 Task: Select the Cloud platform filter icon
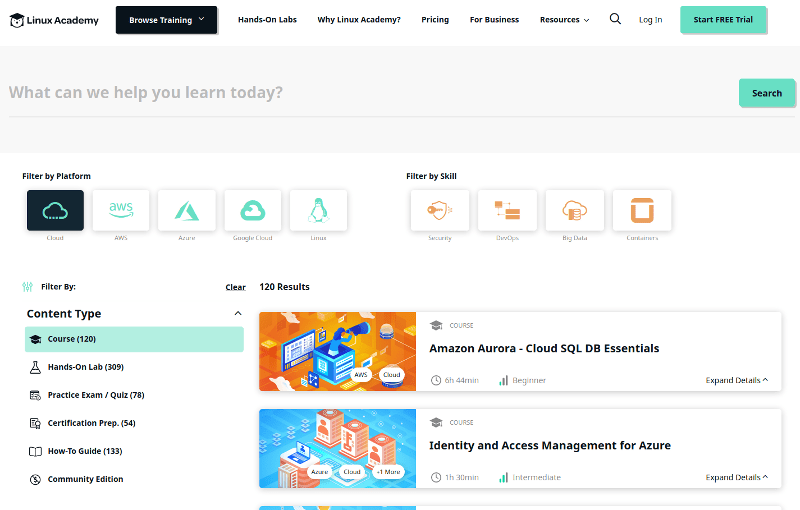(55, 210)
